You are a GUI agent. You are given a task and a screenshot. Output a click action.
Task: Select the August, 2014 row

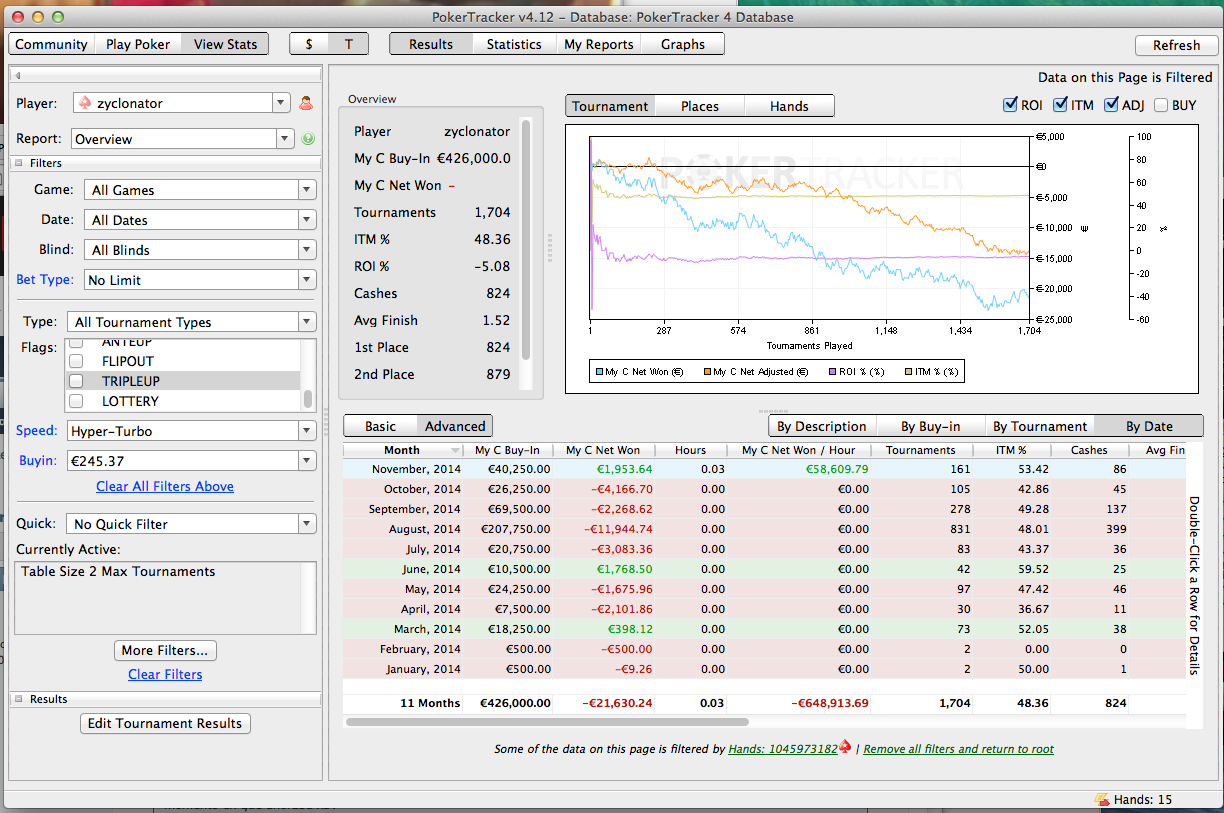(x=765, y=529)
